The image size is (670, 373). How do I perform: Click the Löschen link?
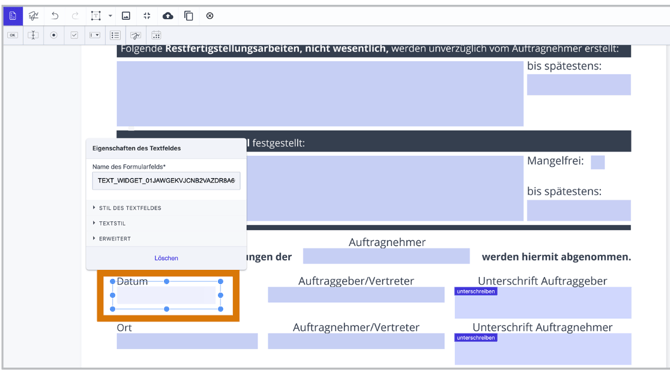pos(166,258)
